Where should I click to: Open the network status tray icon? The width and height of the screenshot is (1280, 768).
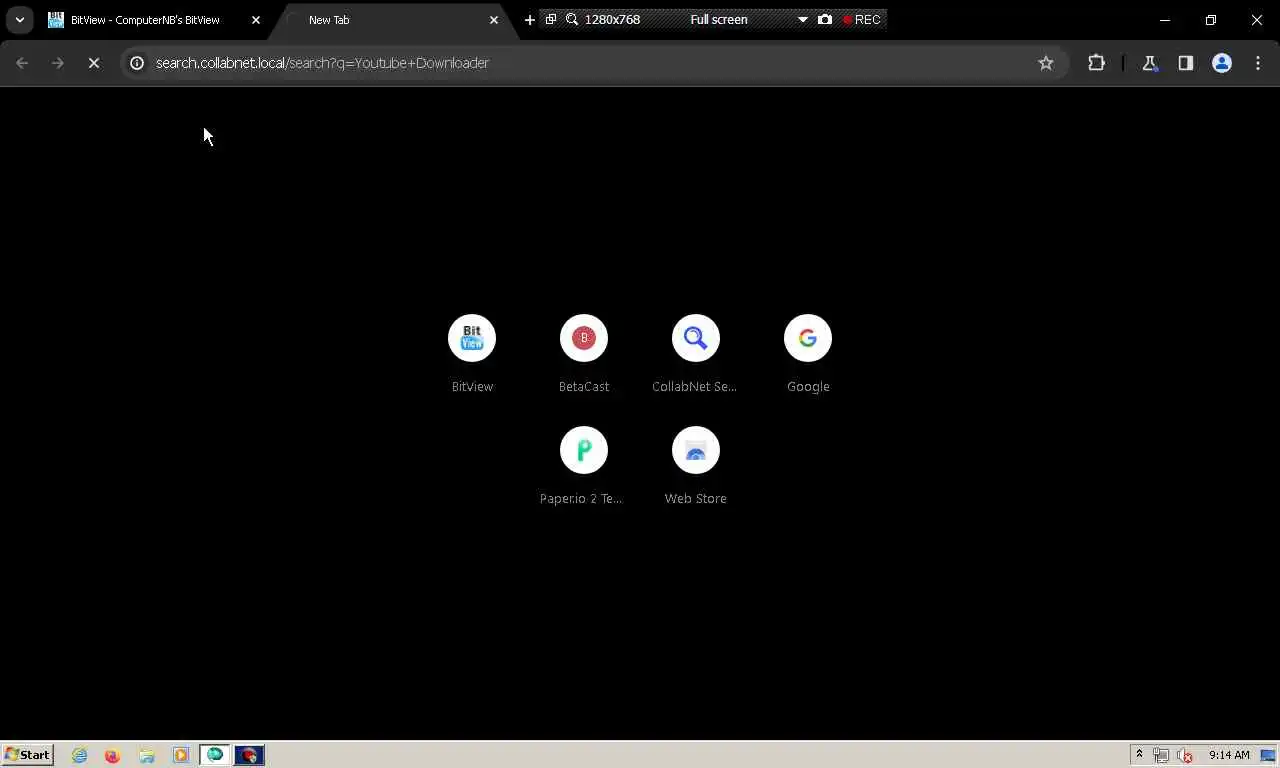click(x=1161, y=755)
